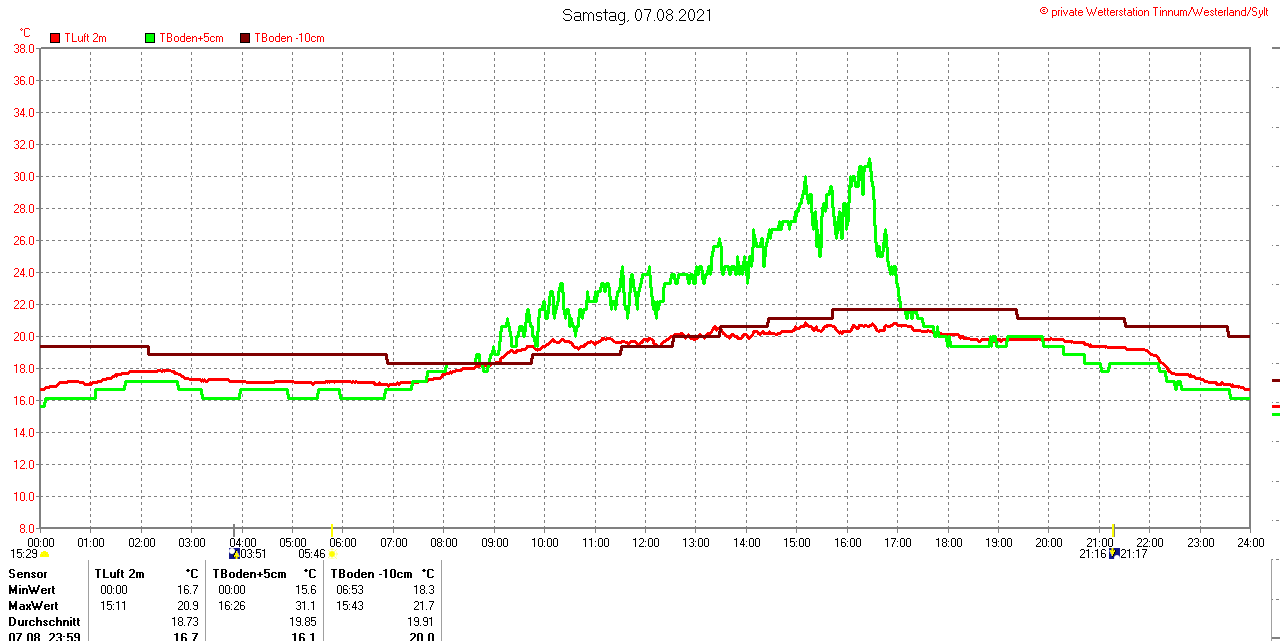Click the sunrise sun icon at 05:46
1280x641 pixels.
(x=333, y=554)
